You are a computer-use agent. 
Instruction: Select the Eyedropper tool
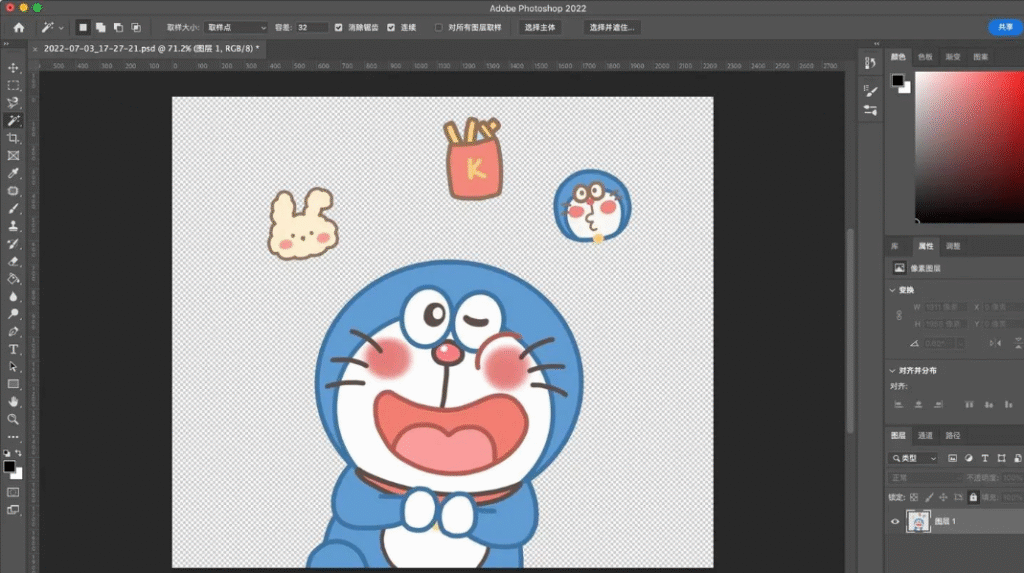[x=13, y=173]
